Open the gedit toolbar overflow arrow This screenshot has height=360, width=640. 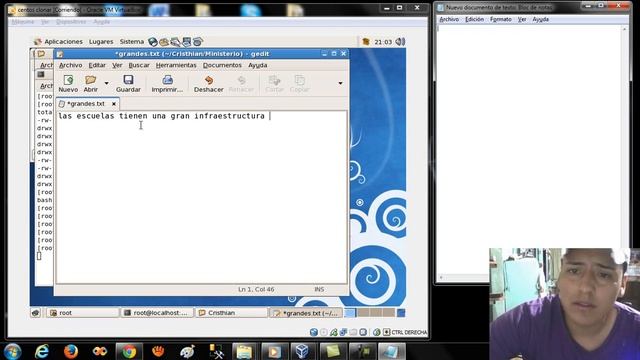click(340, 83)
